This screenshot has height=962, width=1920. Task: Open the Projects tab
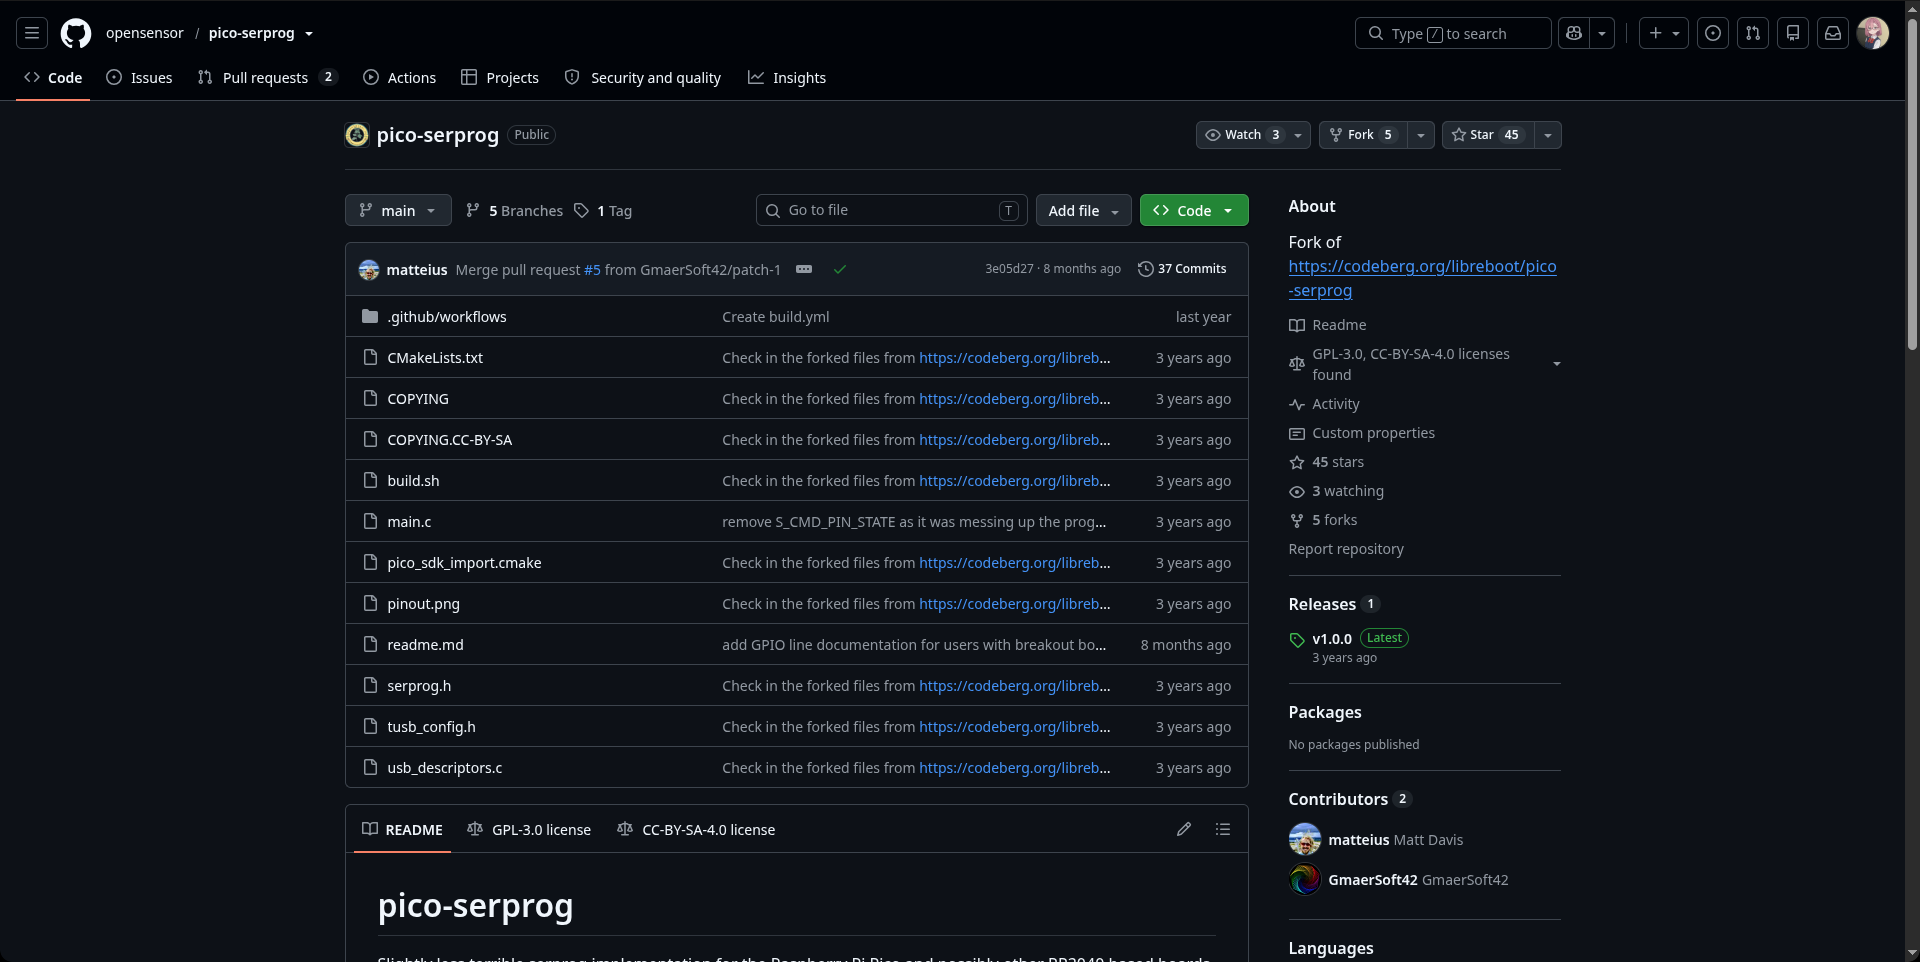[500, 78]
